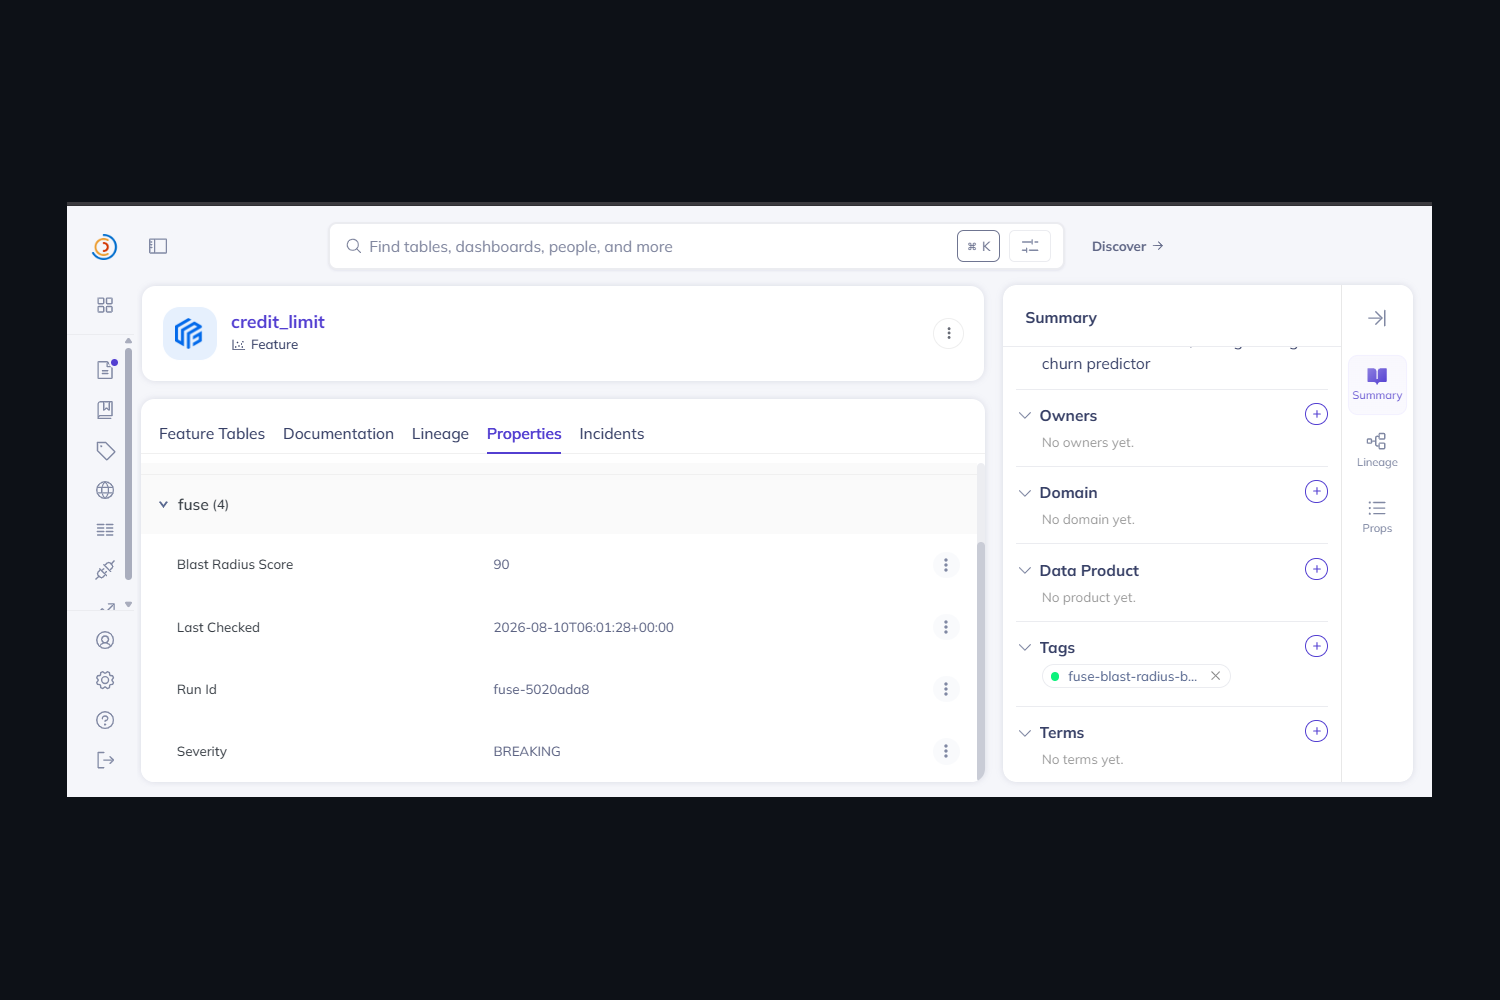Add an owner with plus icon
This screenshot has height=1000, width=1500.
[1317, 414]
